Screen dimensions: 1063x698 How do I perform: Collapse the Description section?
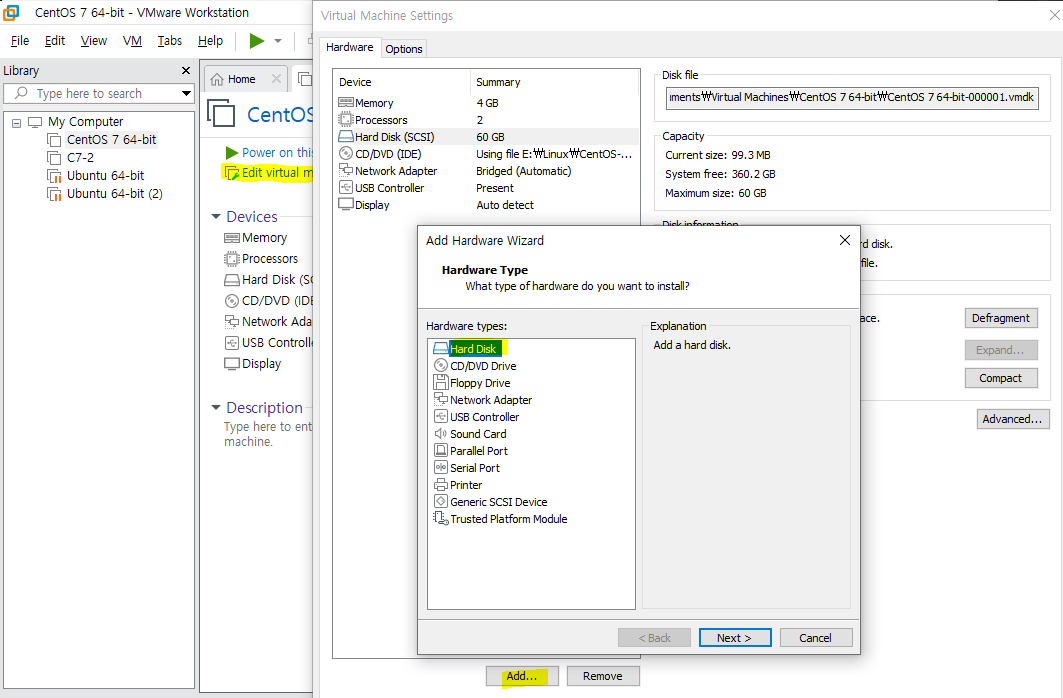coord(216,408)
